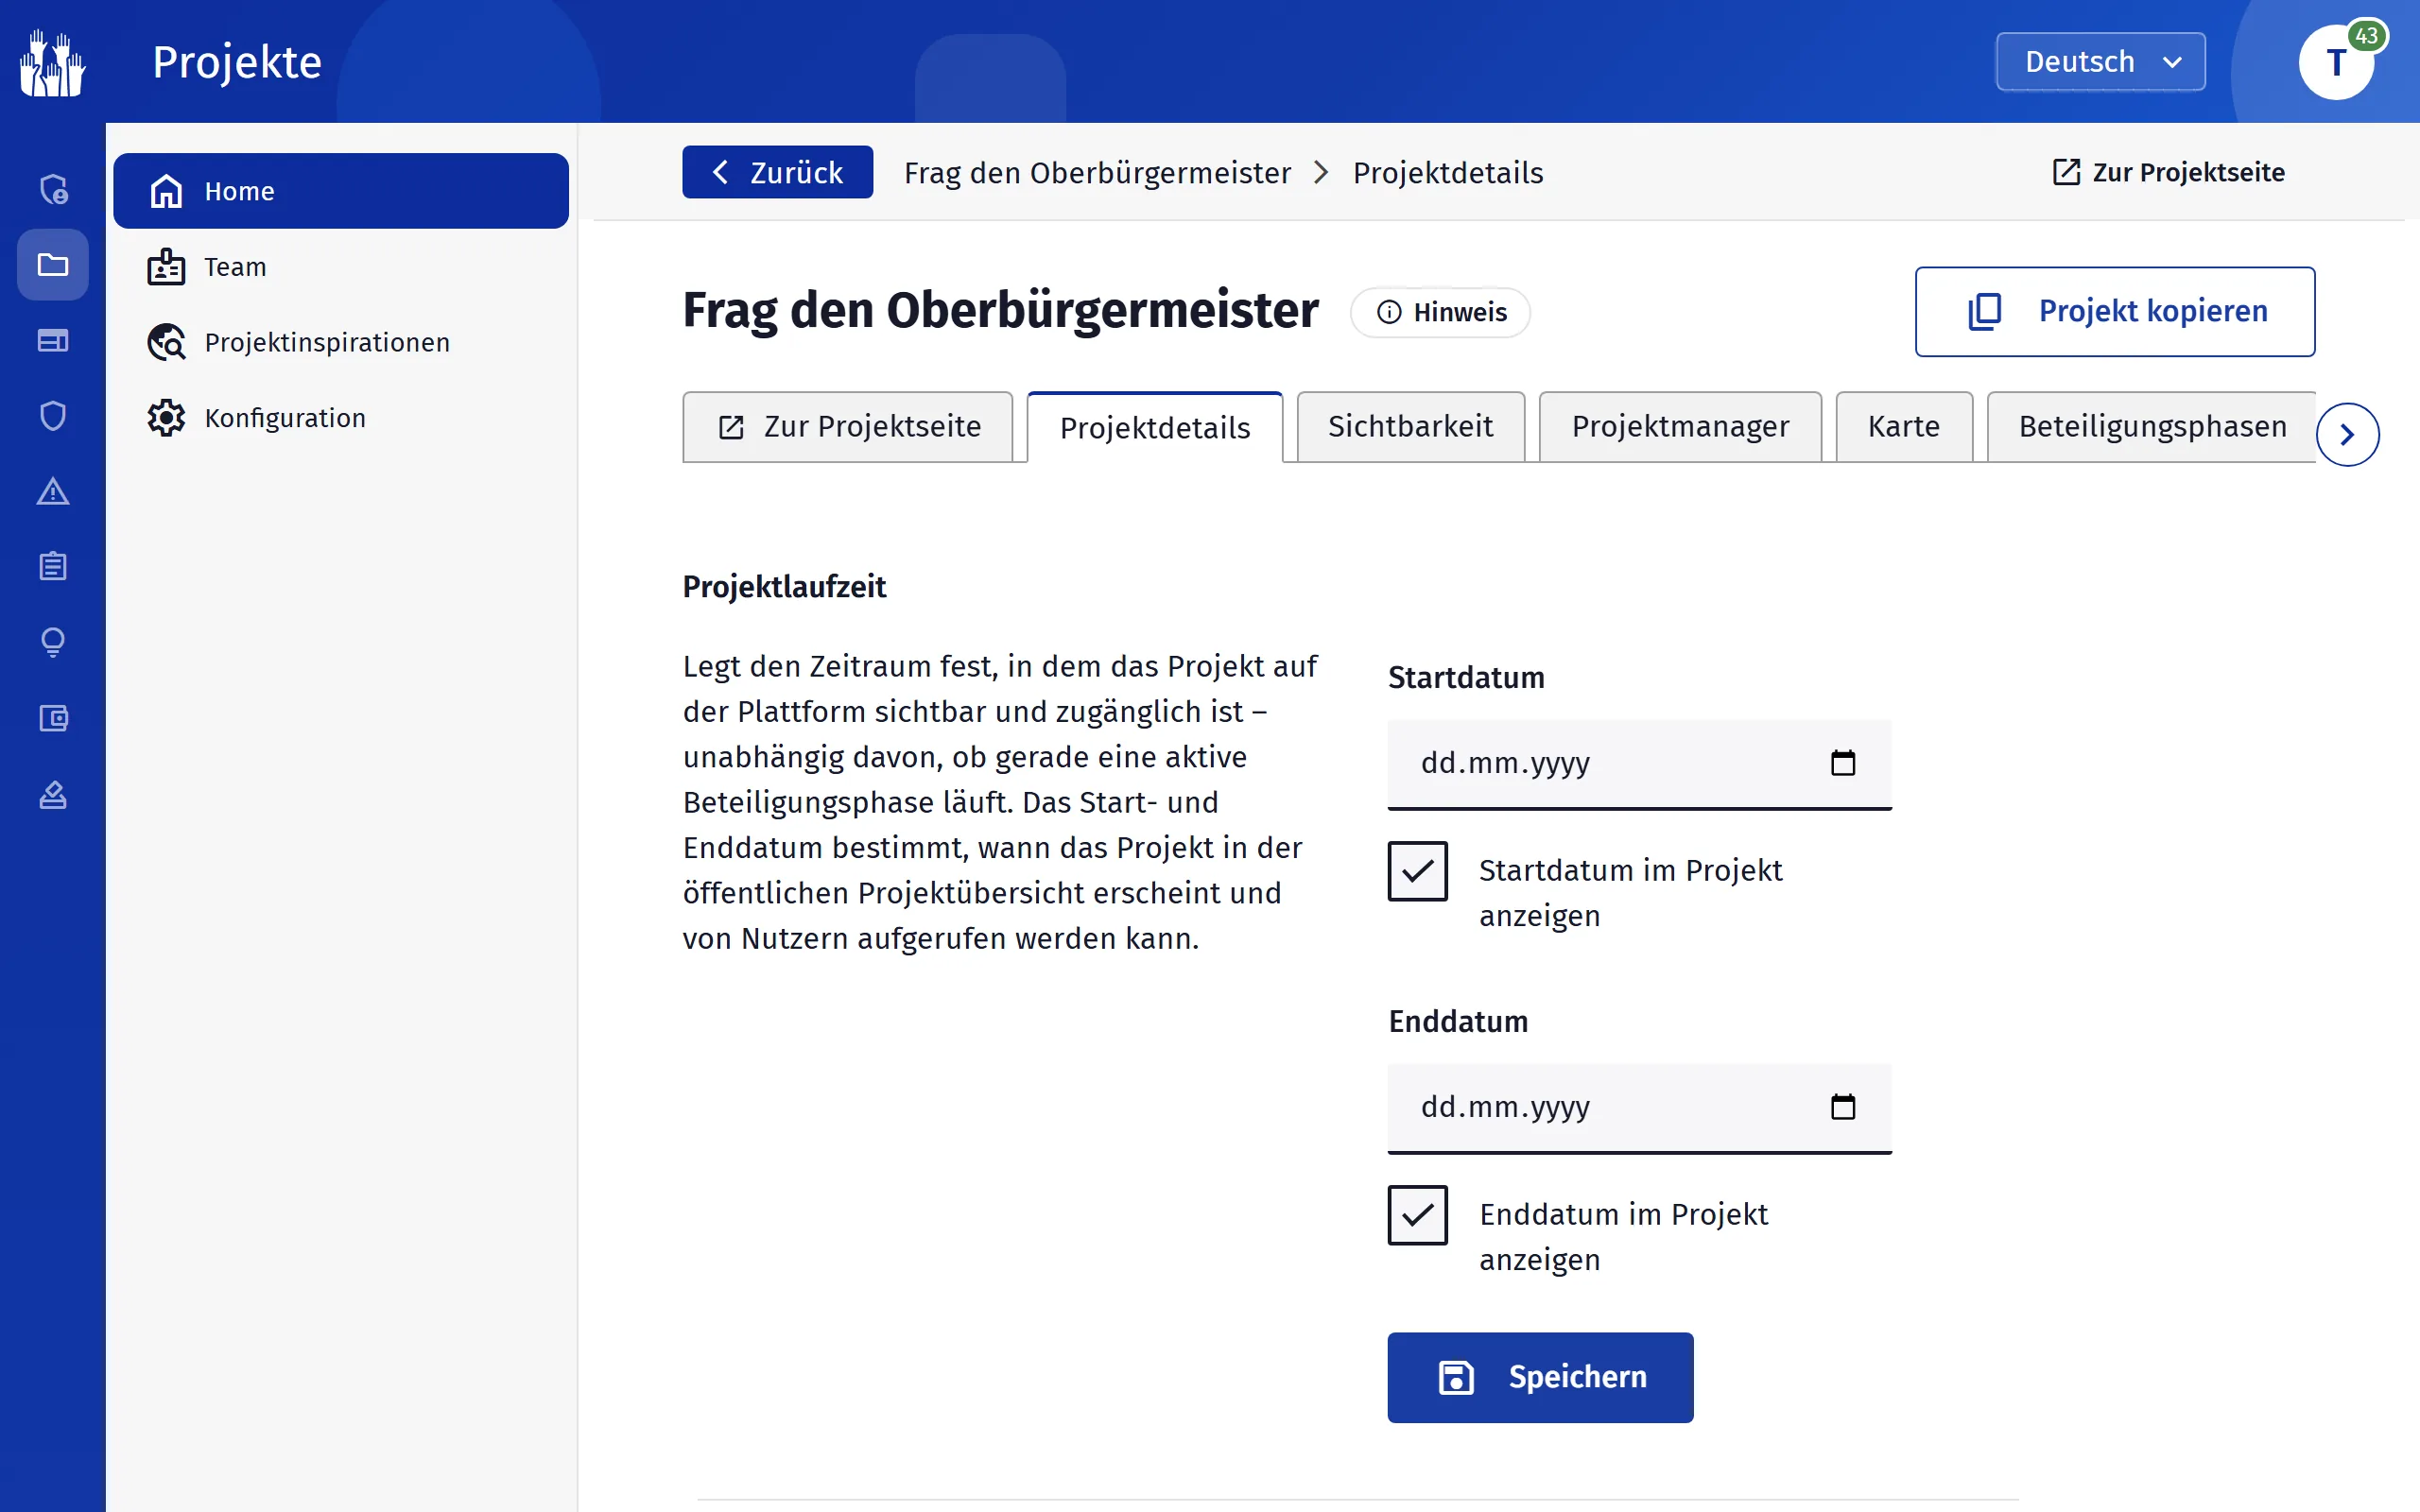
Task: Show more tabs with right arrow
Action: pyautogui.click(x=2347, y=435)
